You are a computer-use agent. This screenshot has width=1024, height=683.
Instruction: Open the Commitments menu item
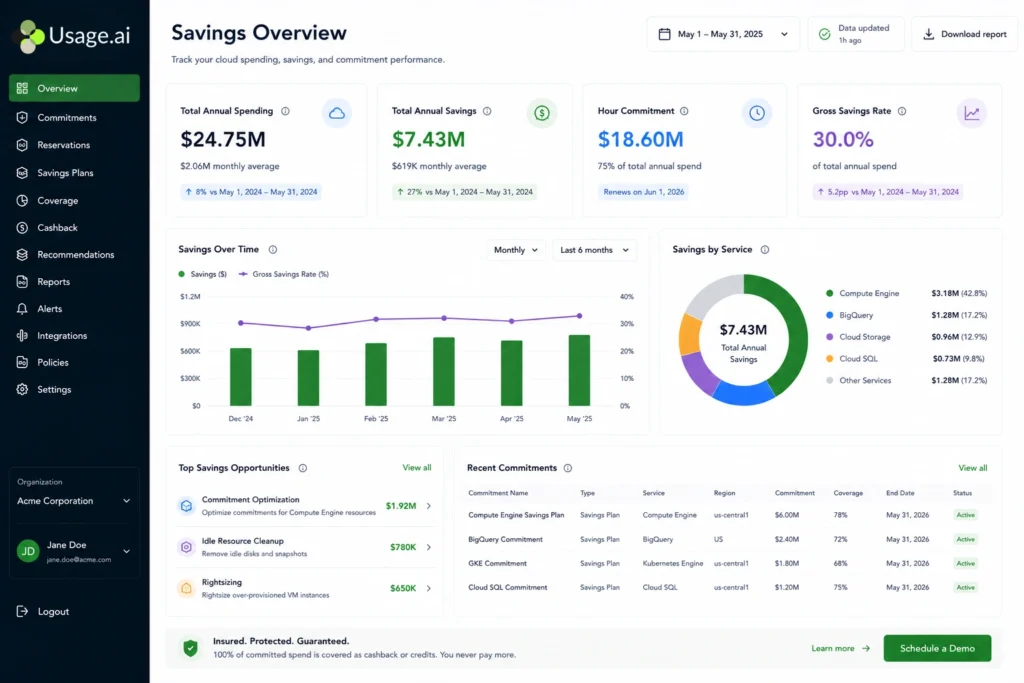[x=74, y=118]
